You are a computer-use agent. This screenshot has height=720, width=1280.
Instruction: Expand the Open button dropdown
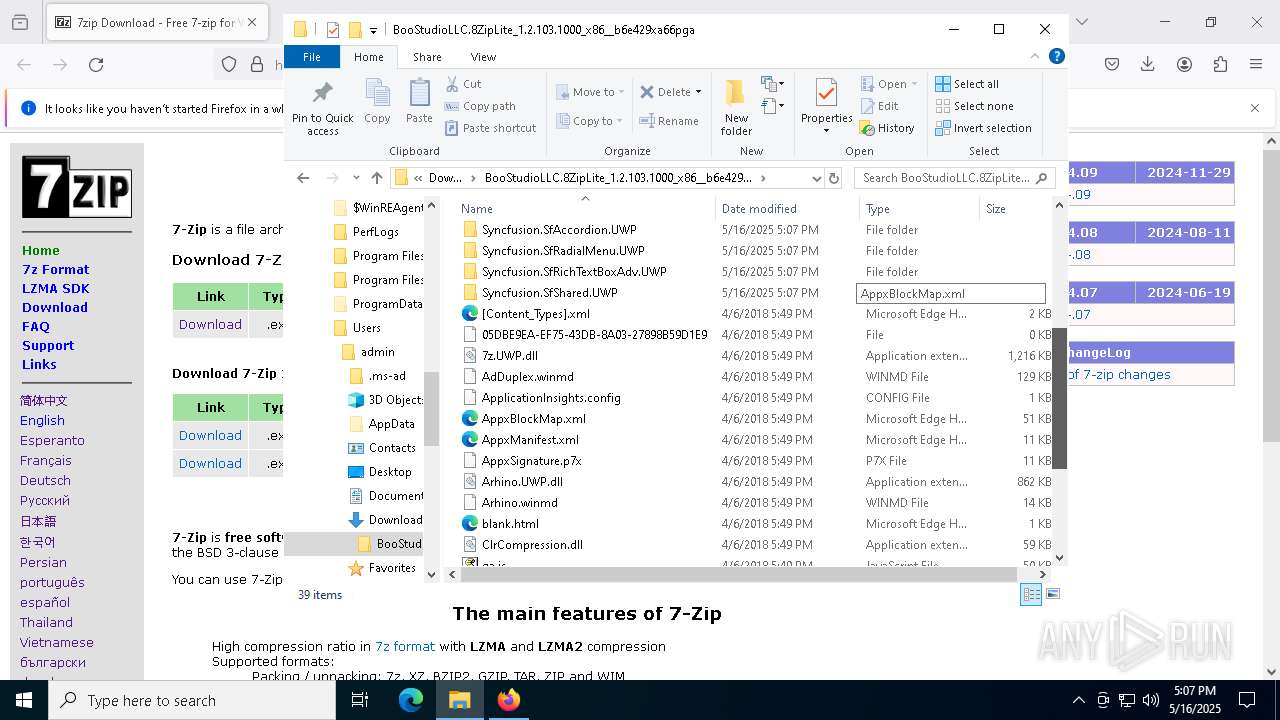[914, 84]
